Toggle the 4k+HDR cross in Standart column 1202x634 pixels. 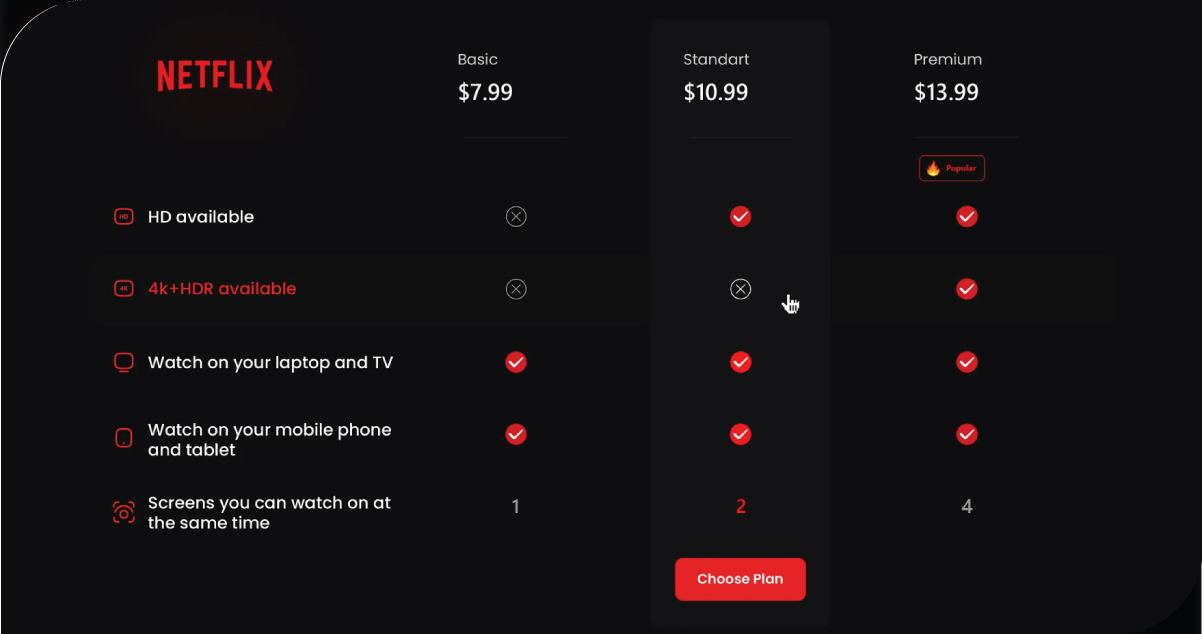[x=740, y=288]
